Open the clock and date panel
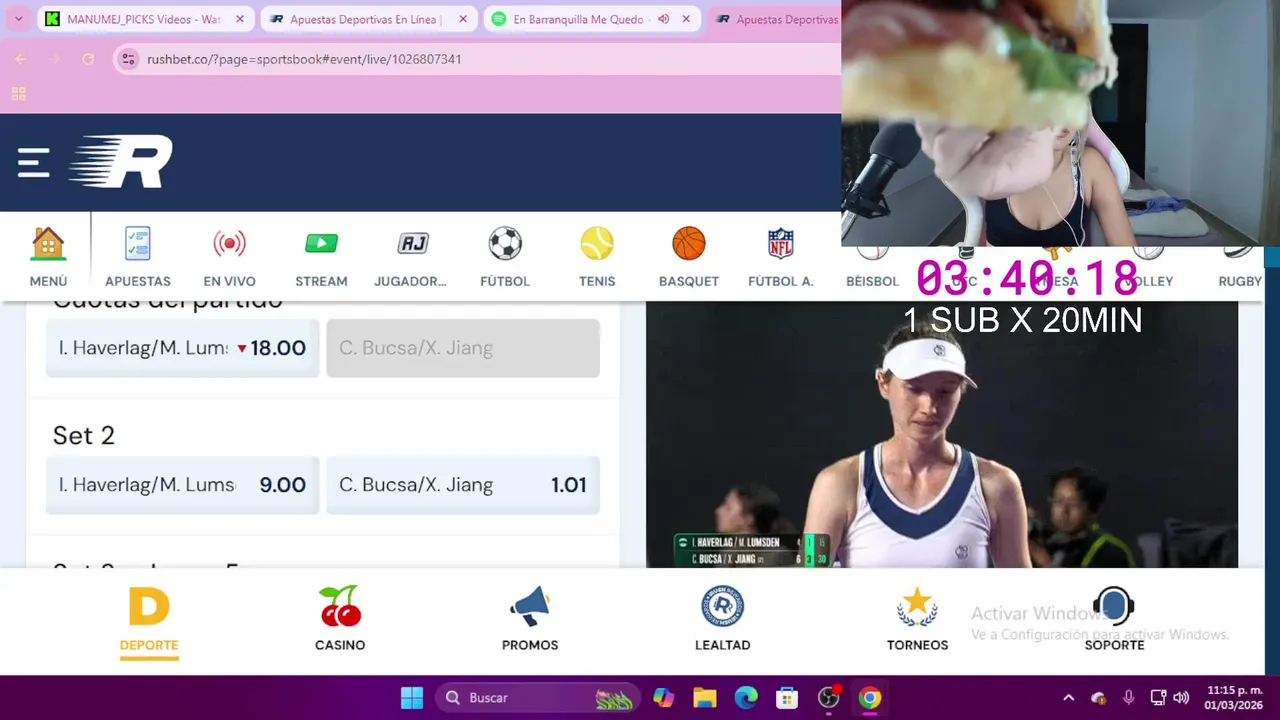Screen dimensions: 1280x720 [x=1234, y=698]
